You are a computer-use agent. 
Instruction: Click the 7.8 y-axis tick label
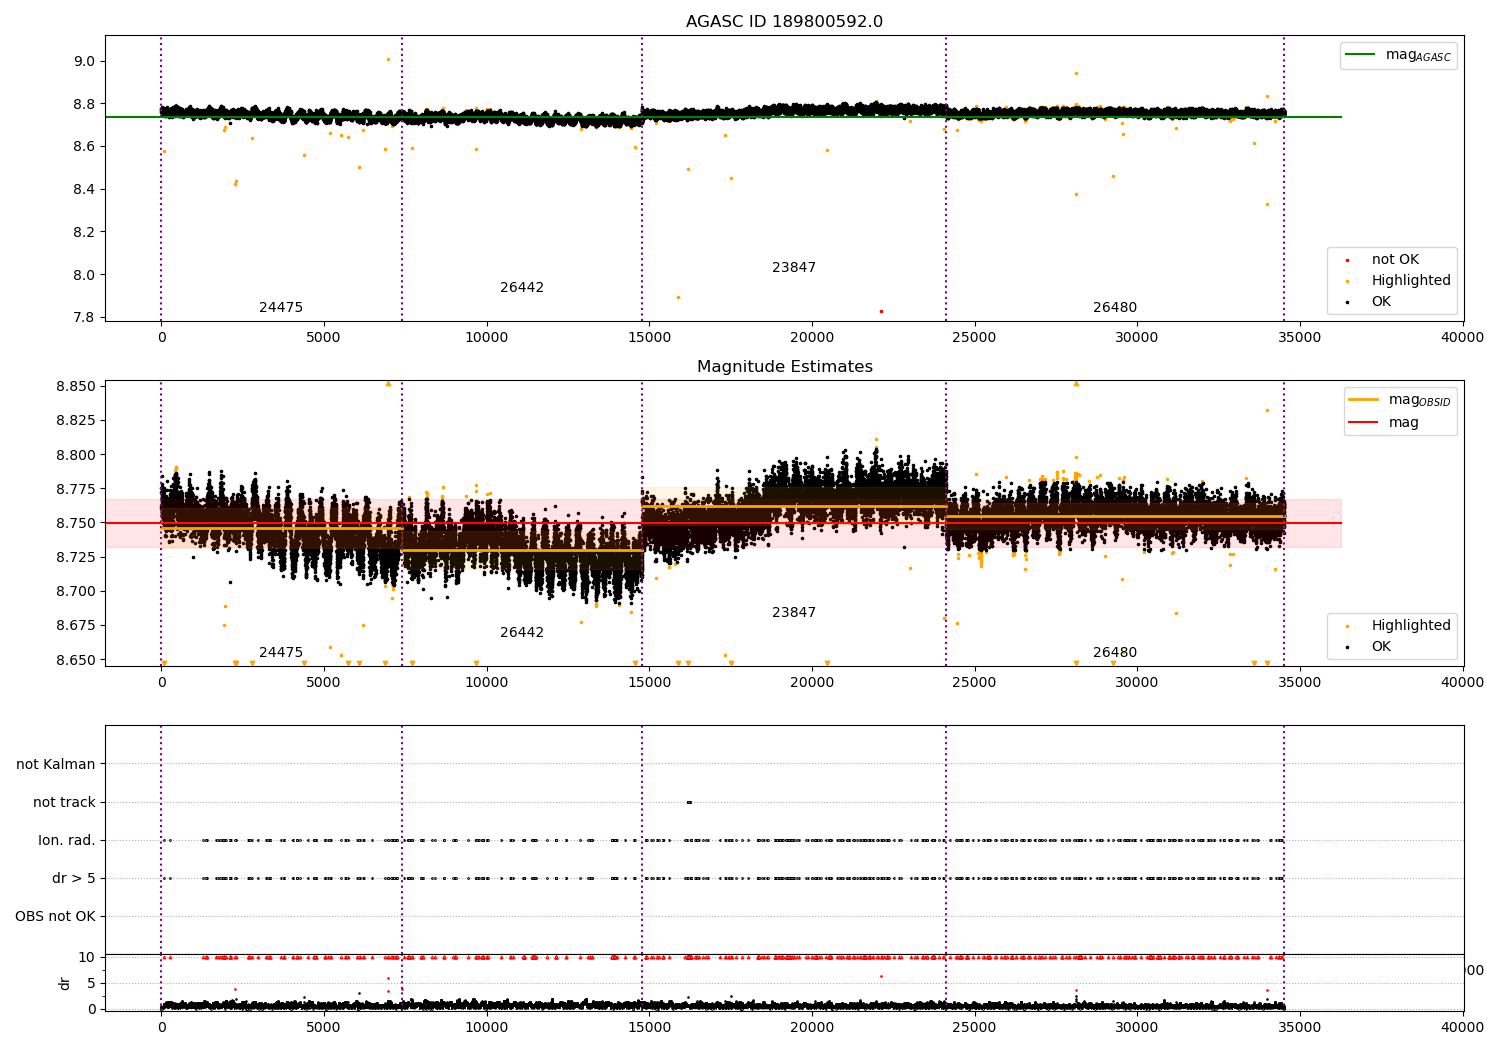(83, 318)
